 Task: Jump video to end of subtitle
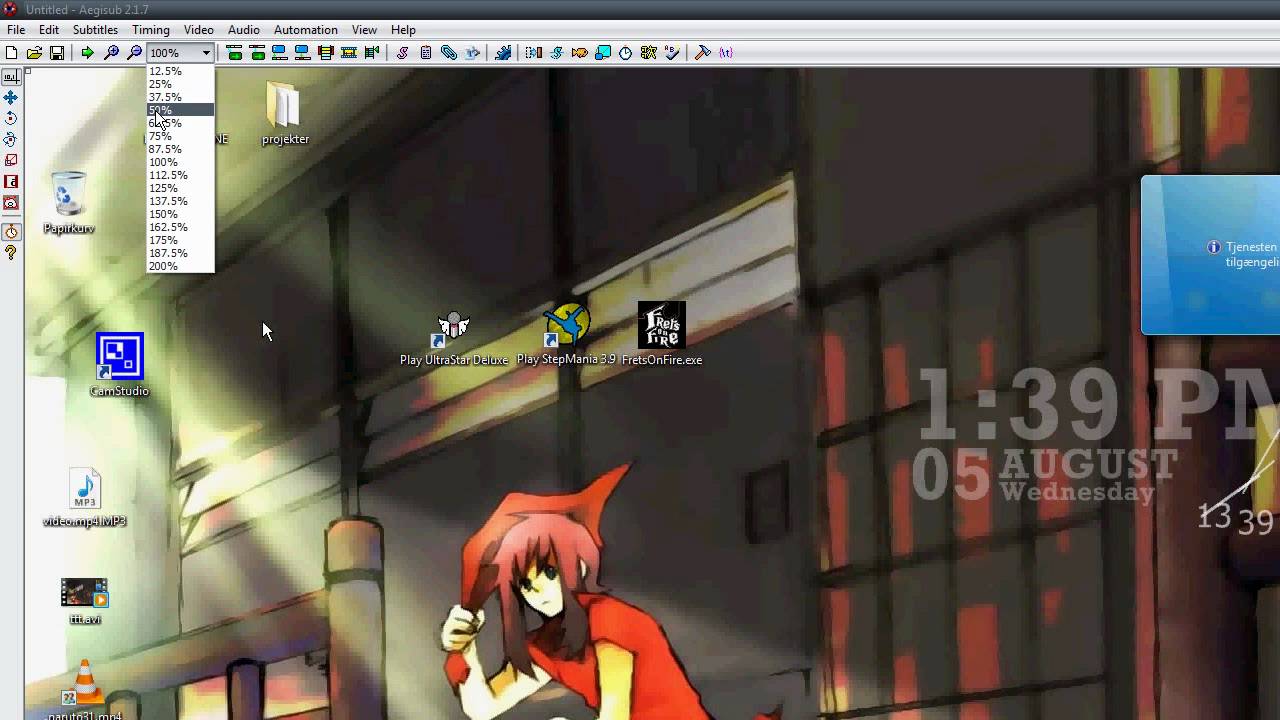coord(258,53)
